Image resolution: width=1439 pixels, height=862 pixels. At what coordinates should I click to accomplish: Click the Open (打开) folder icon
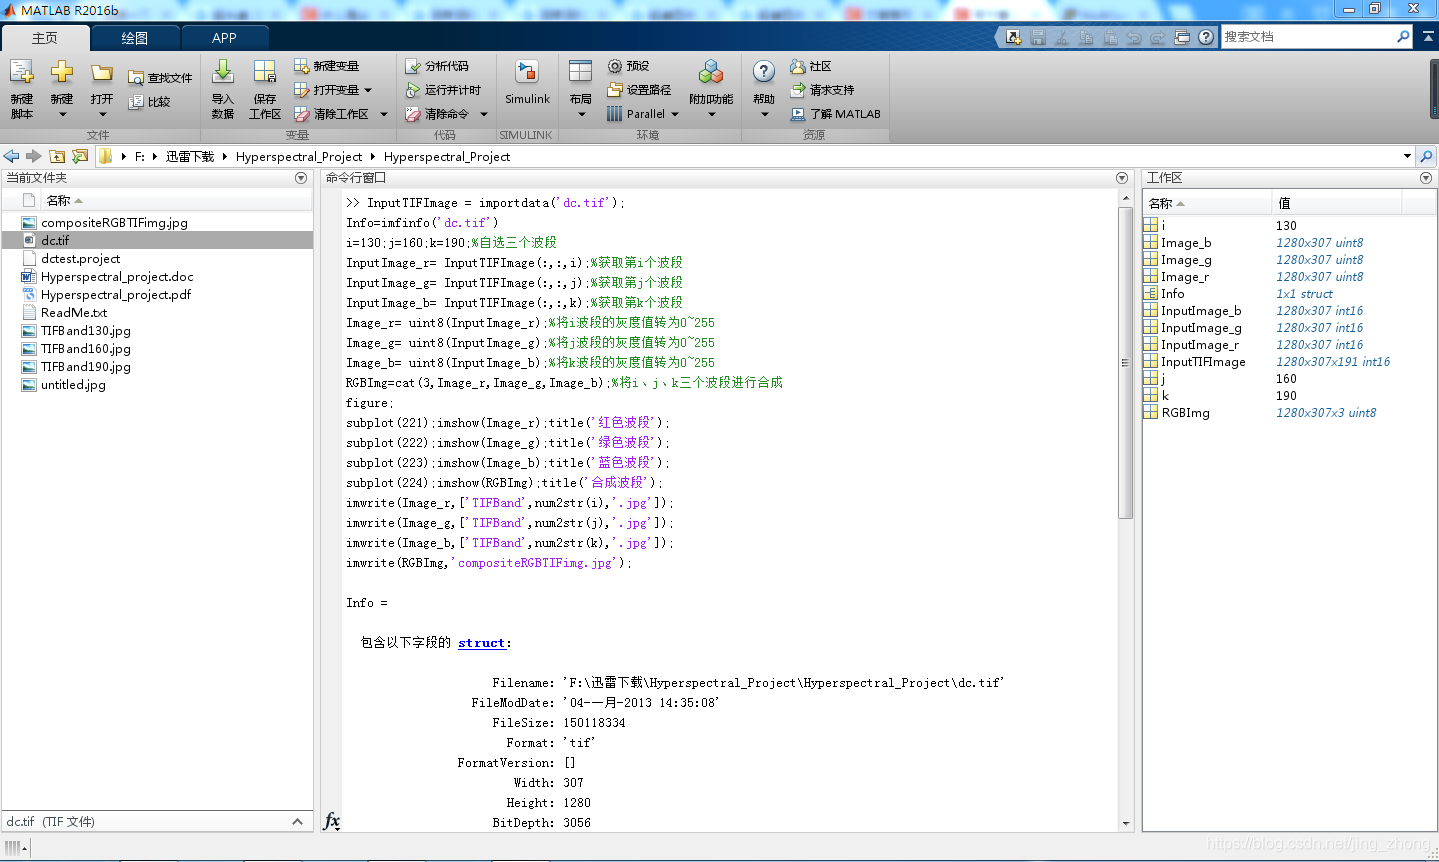[102, 73]
